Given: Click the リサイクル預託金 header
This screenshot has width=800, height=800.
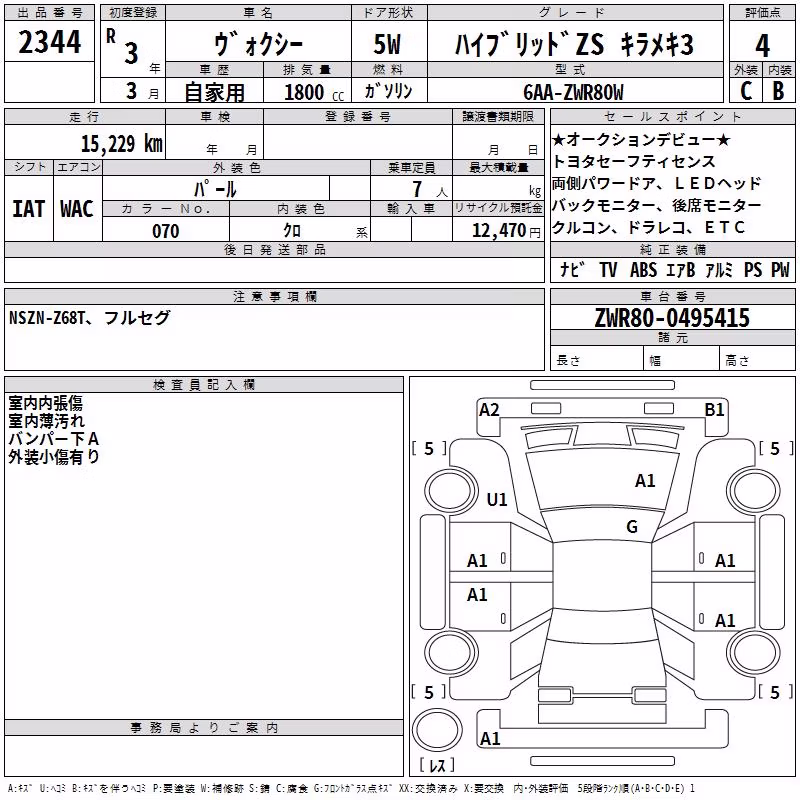Looking at the screenshot, I should pos(498,208).
